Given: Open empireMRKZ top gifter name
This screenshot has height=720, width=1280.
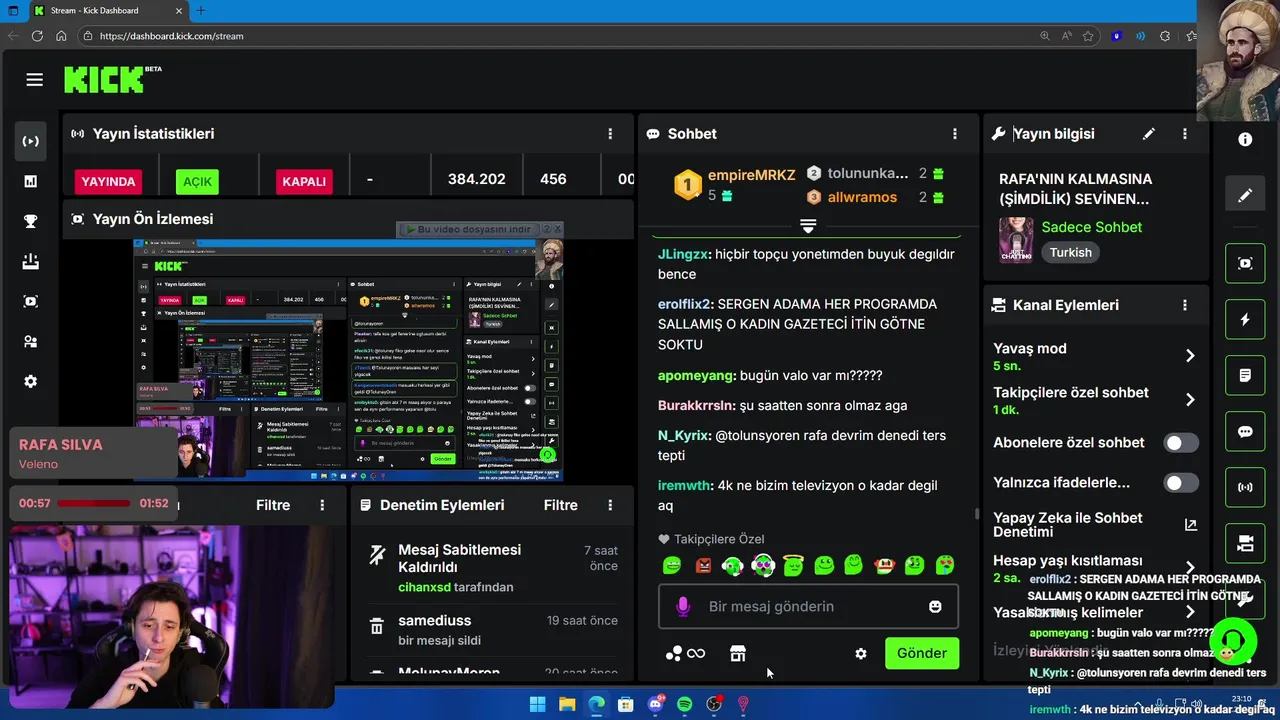Looking at the screenshot, I should coord(752,175).
